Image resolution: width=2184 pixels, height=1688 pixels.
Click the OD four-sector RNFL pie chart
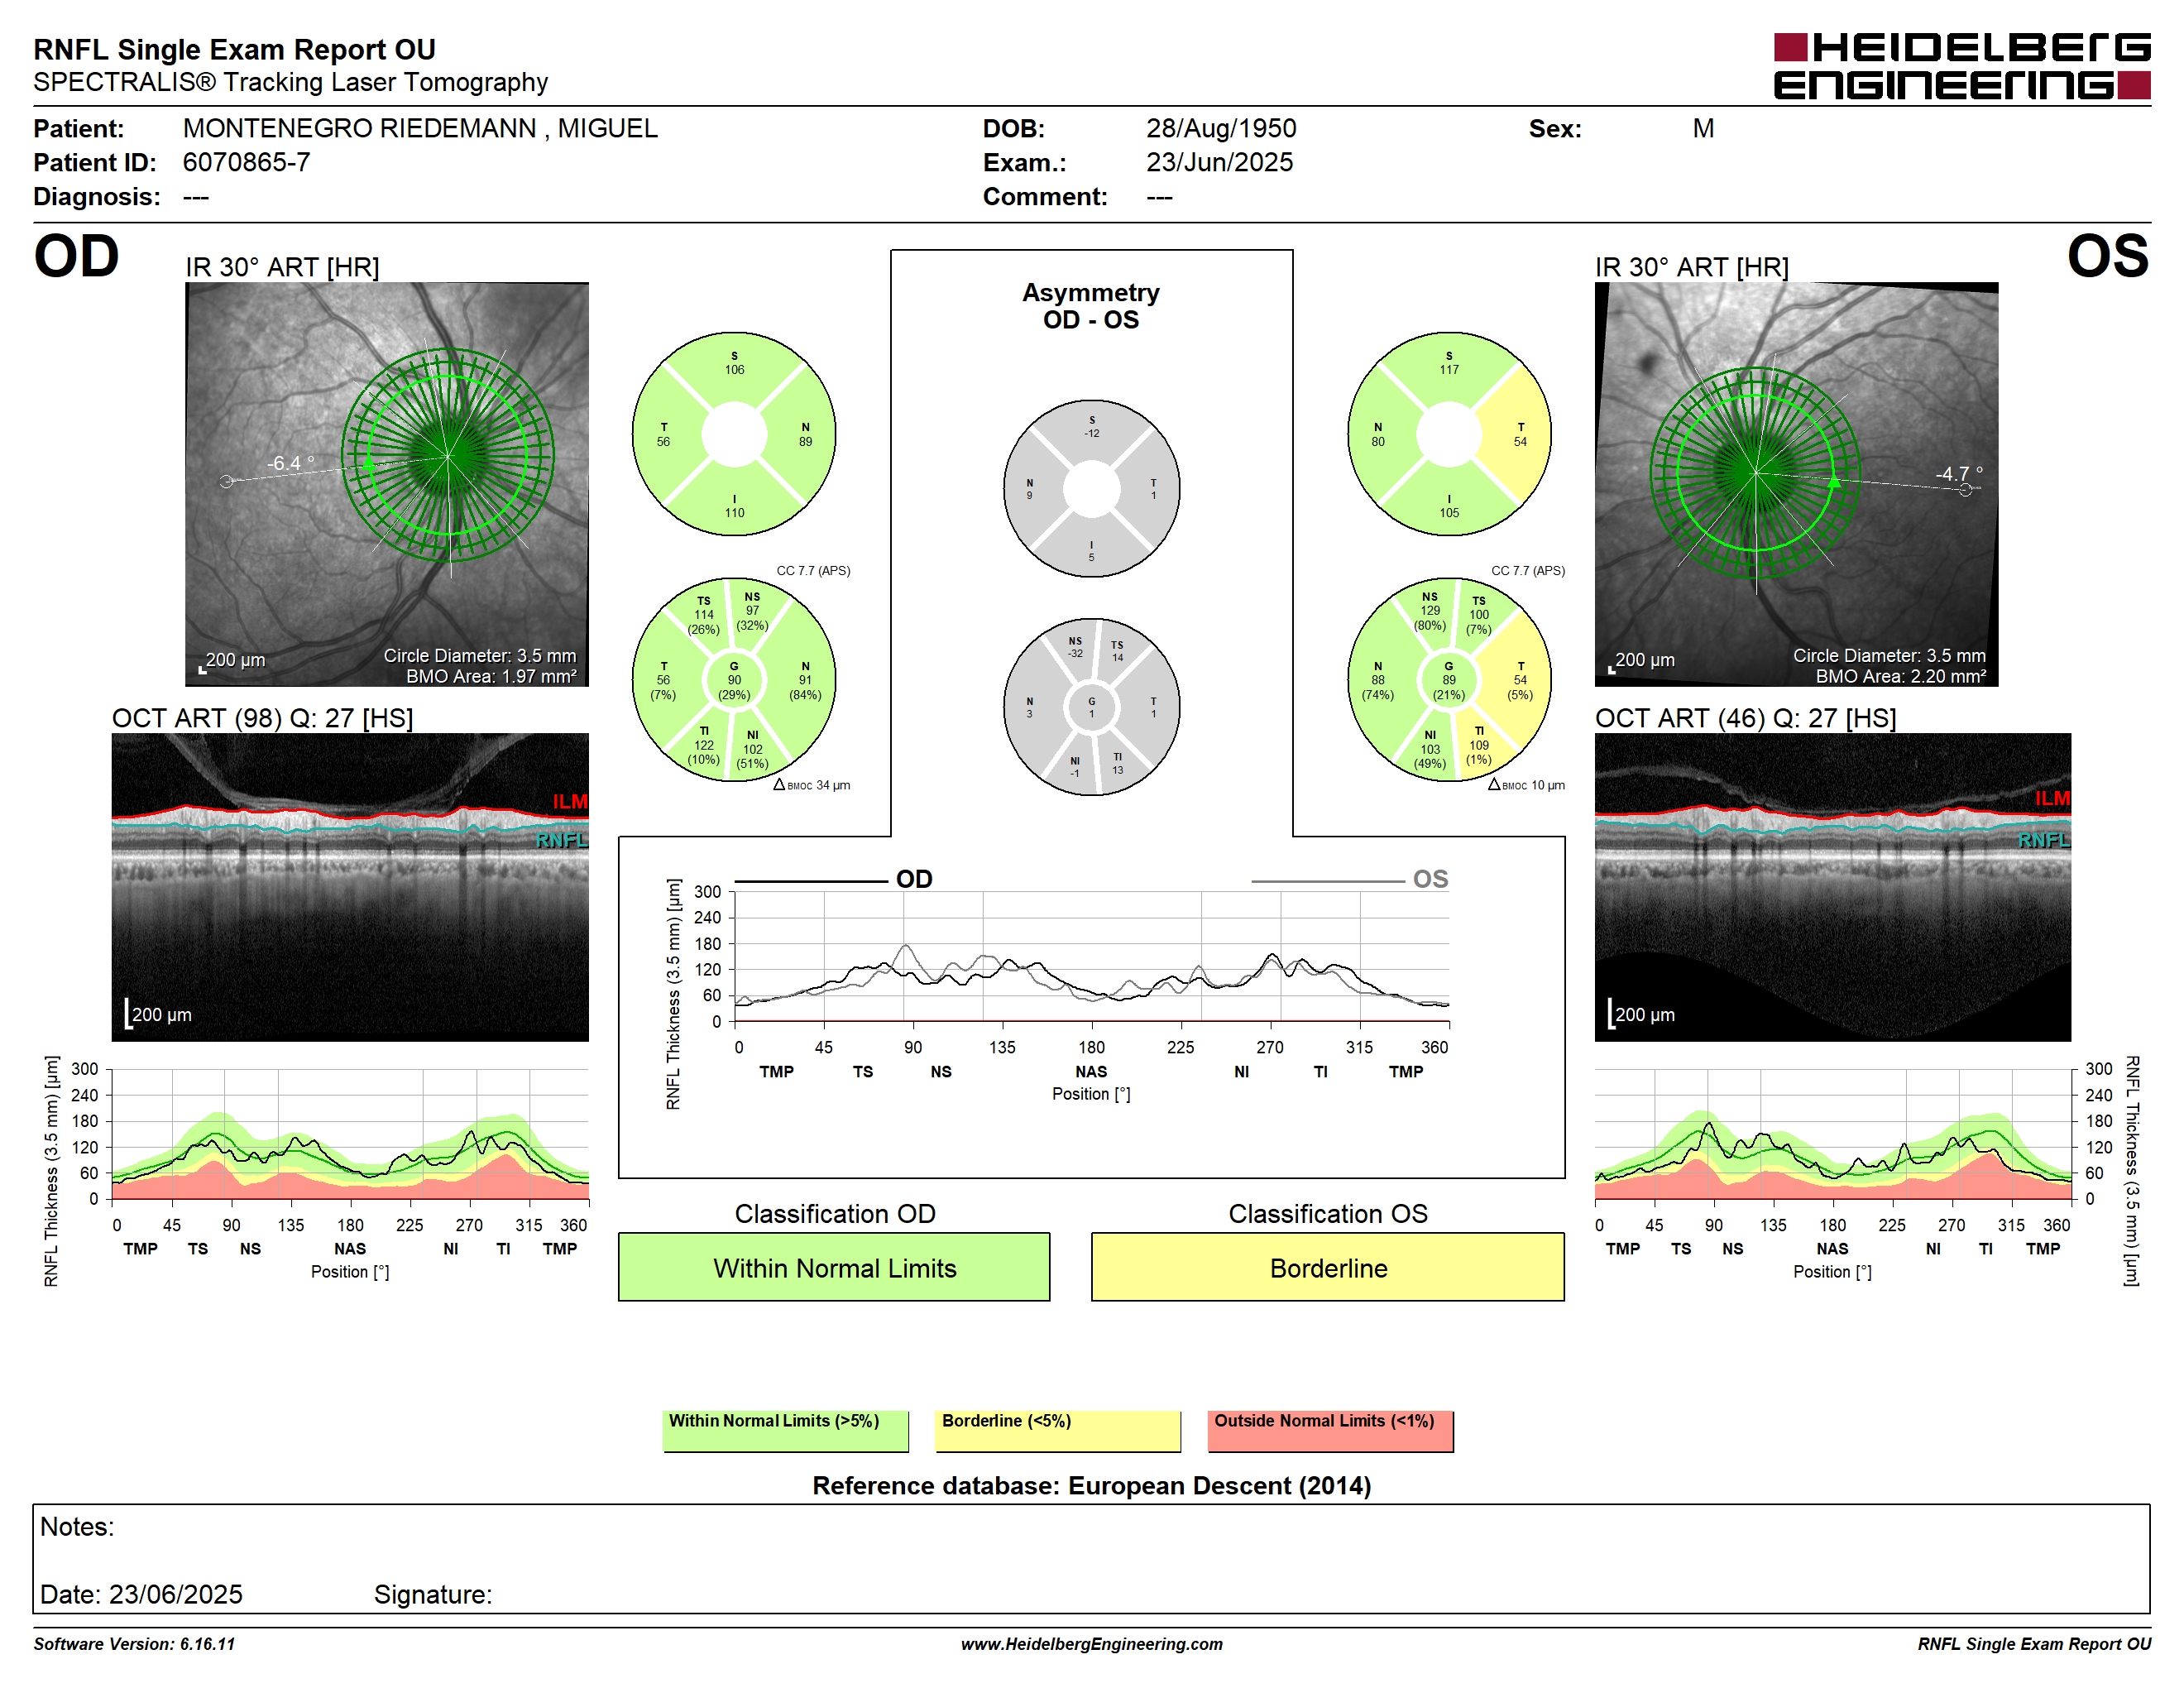[734, 434]
